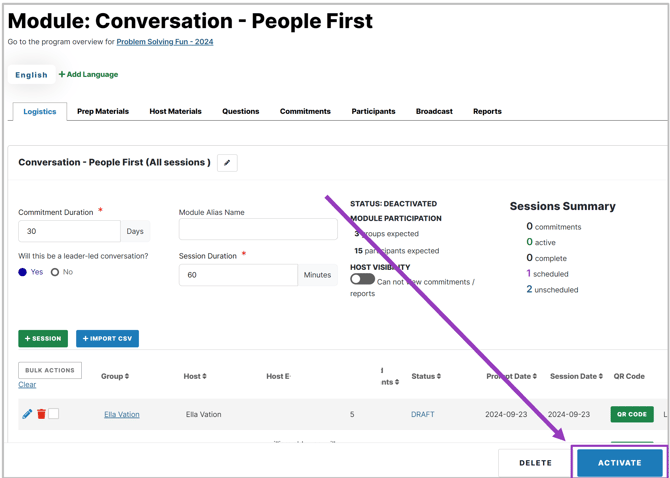
Task: Click the + Session button
Action: tap(43, 339)
